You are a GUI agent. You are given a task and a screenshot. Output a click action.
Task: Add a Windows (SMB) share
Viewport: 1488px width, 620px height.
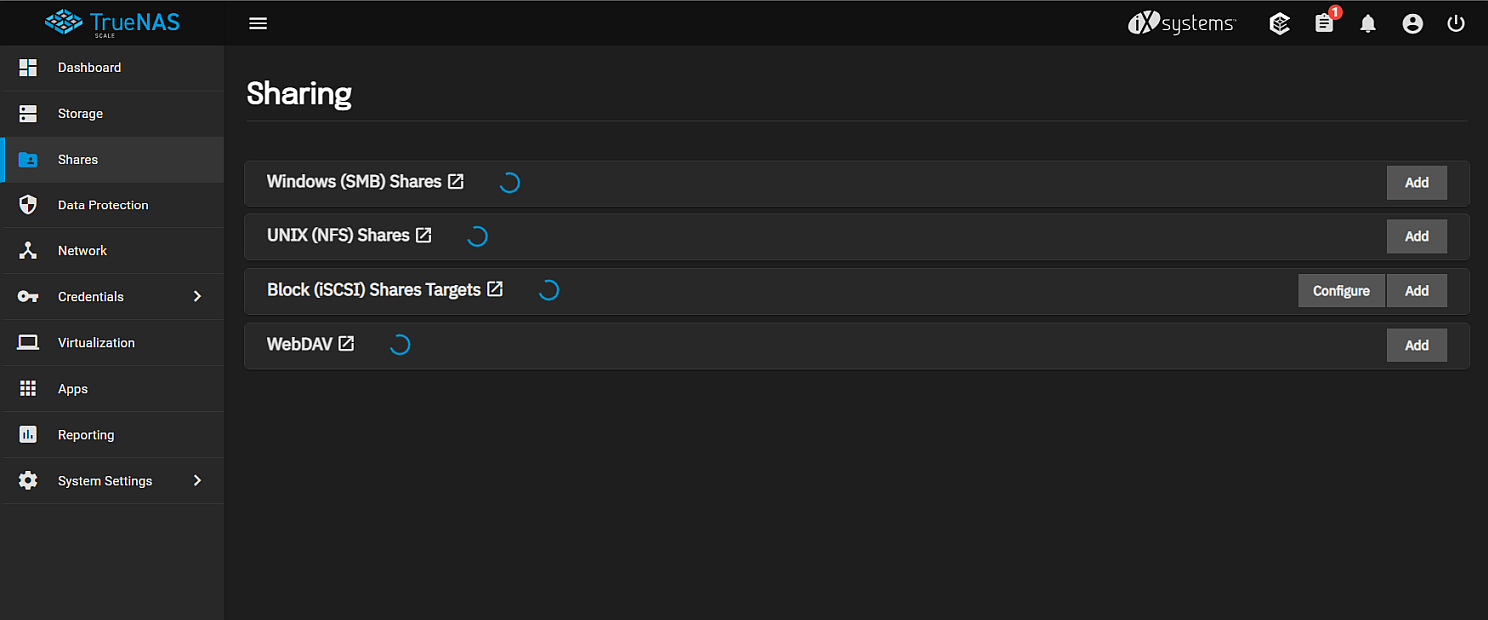pyautogui.click(x=1416, y=183)
